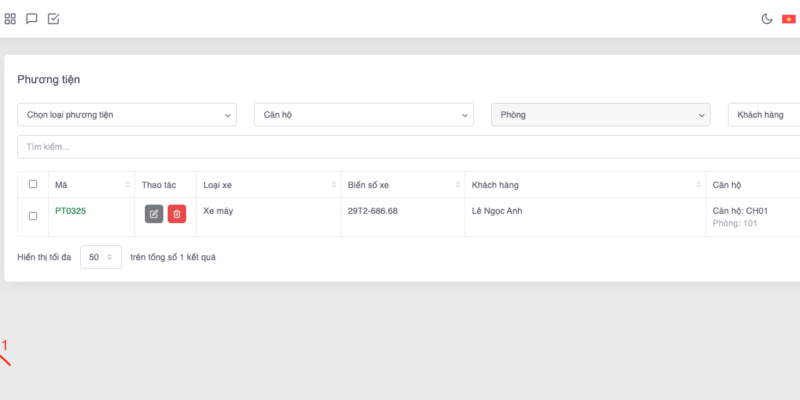Tick the select-all header checkbox
The height and width of the screenshot is (400, 800).
click(x=33, y=184)
